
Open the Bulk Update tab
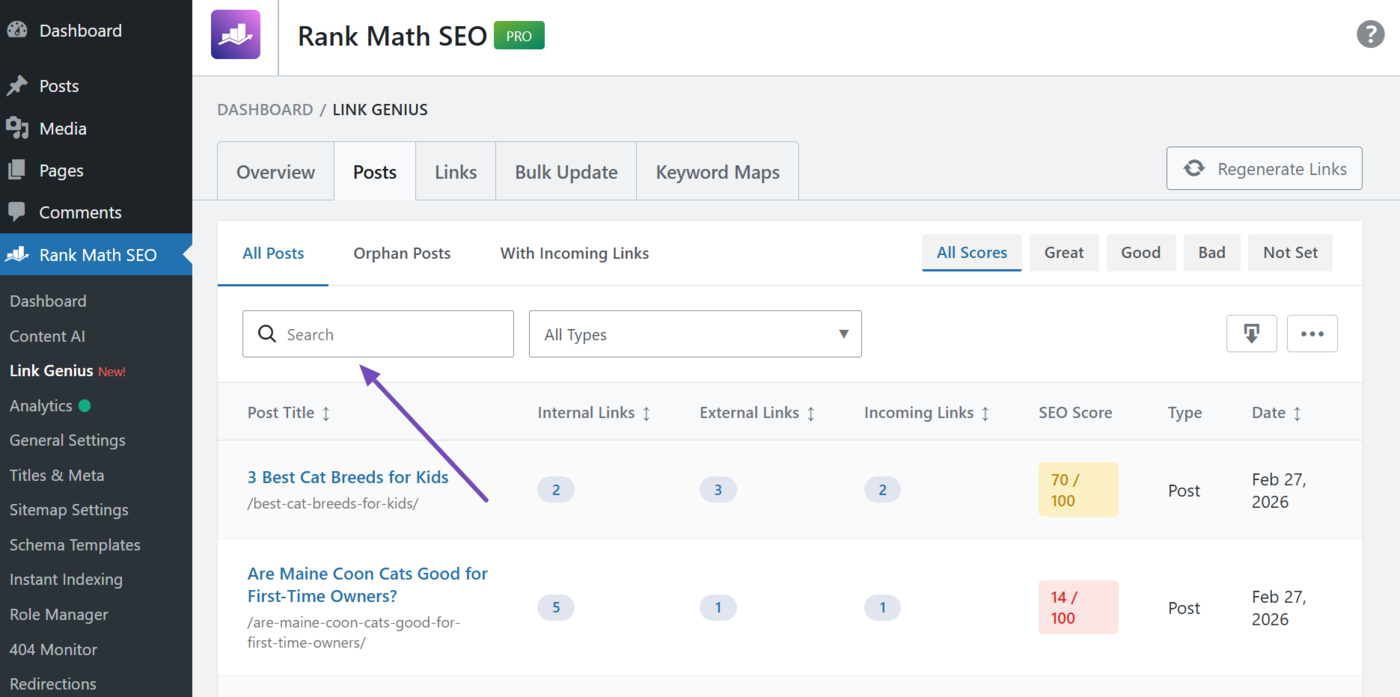566,172
